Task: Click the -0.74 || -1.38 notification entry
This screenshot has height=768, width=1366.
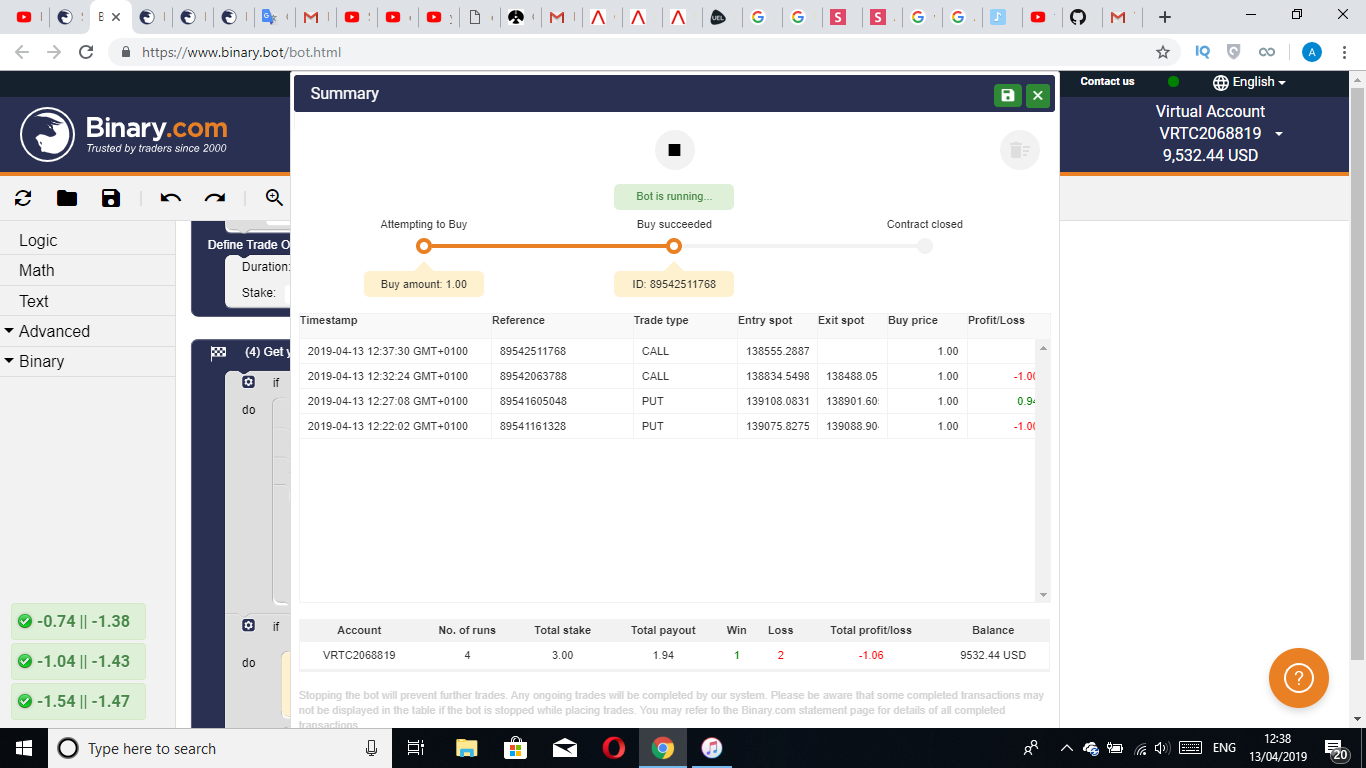Action: (x=79, y=621)
